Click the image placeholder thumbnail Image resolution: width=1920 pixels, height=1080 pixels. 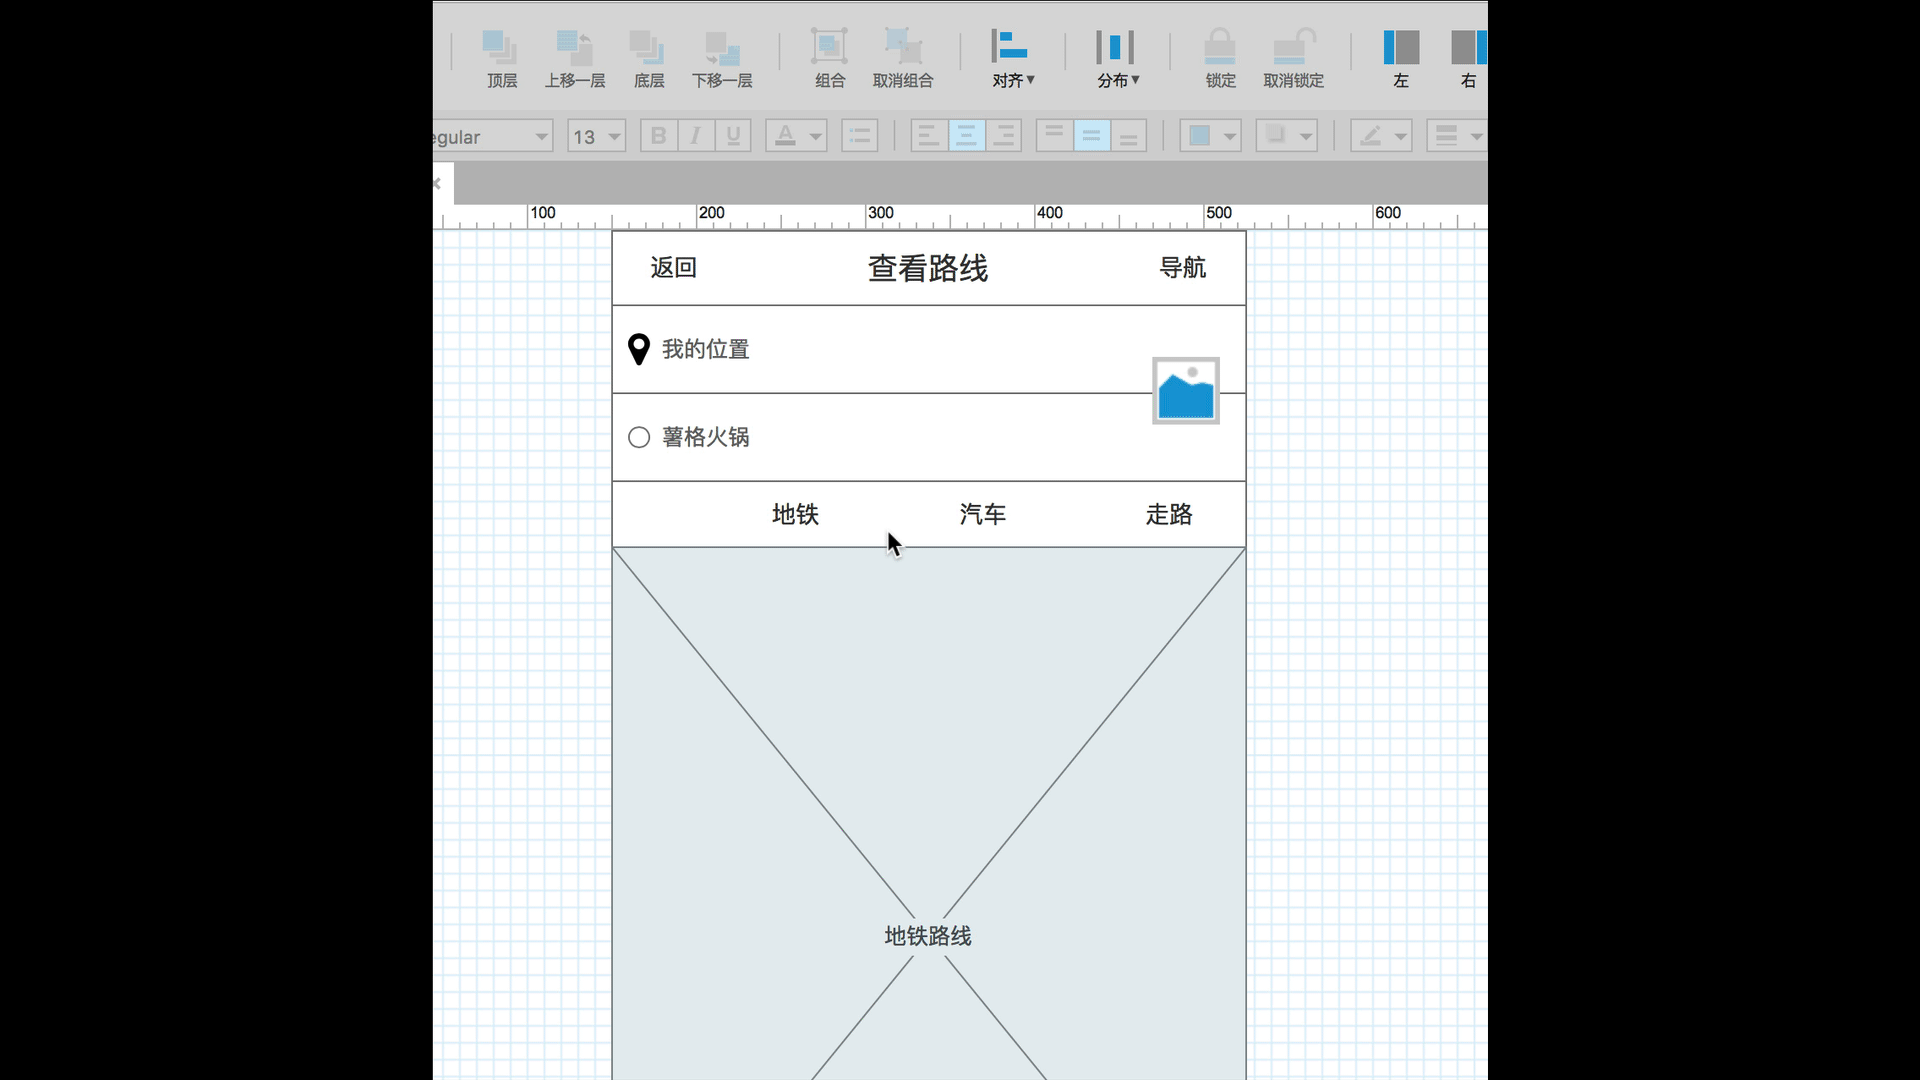pos(1185,391)
